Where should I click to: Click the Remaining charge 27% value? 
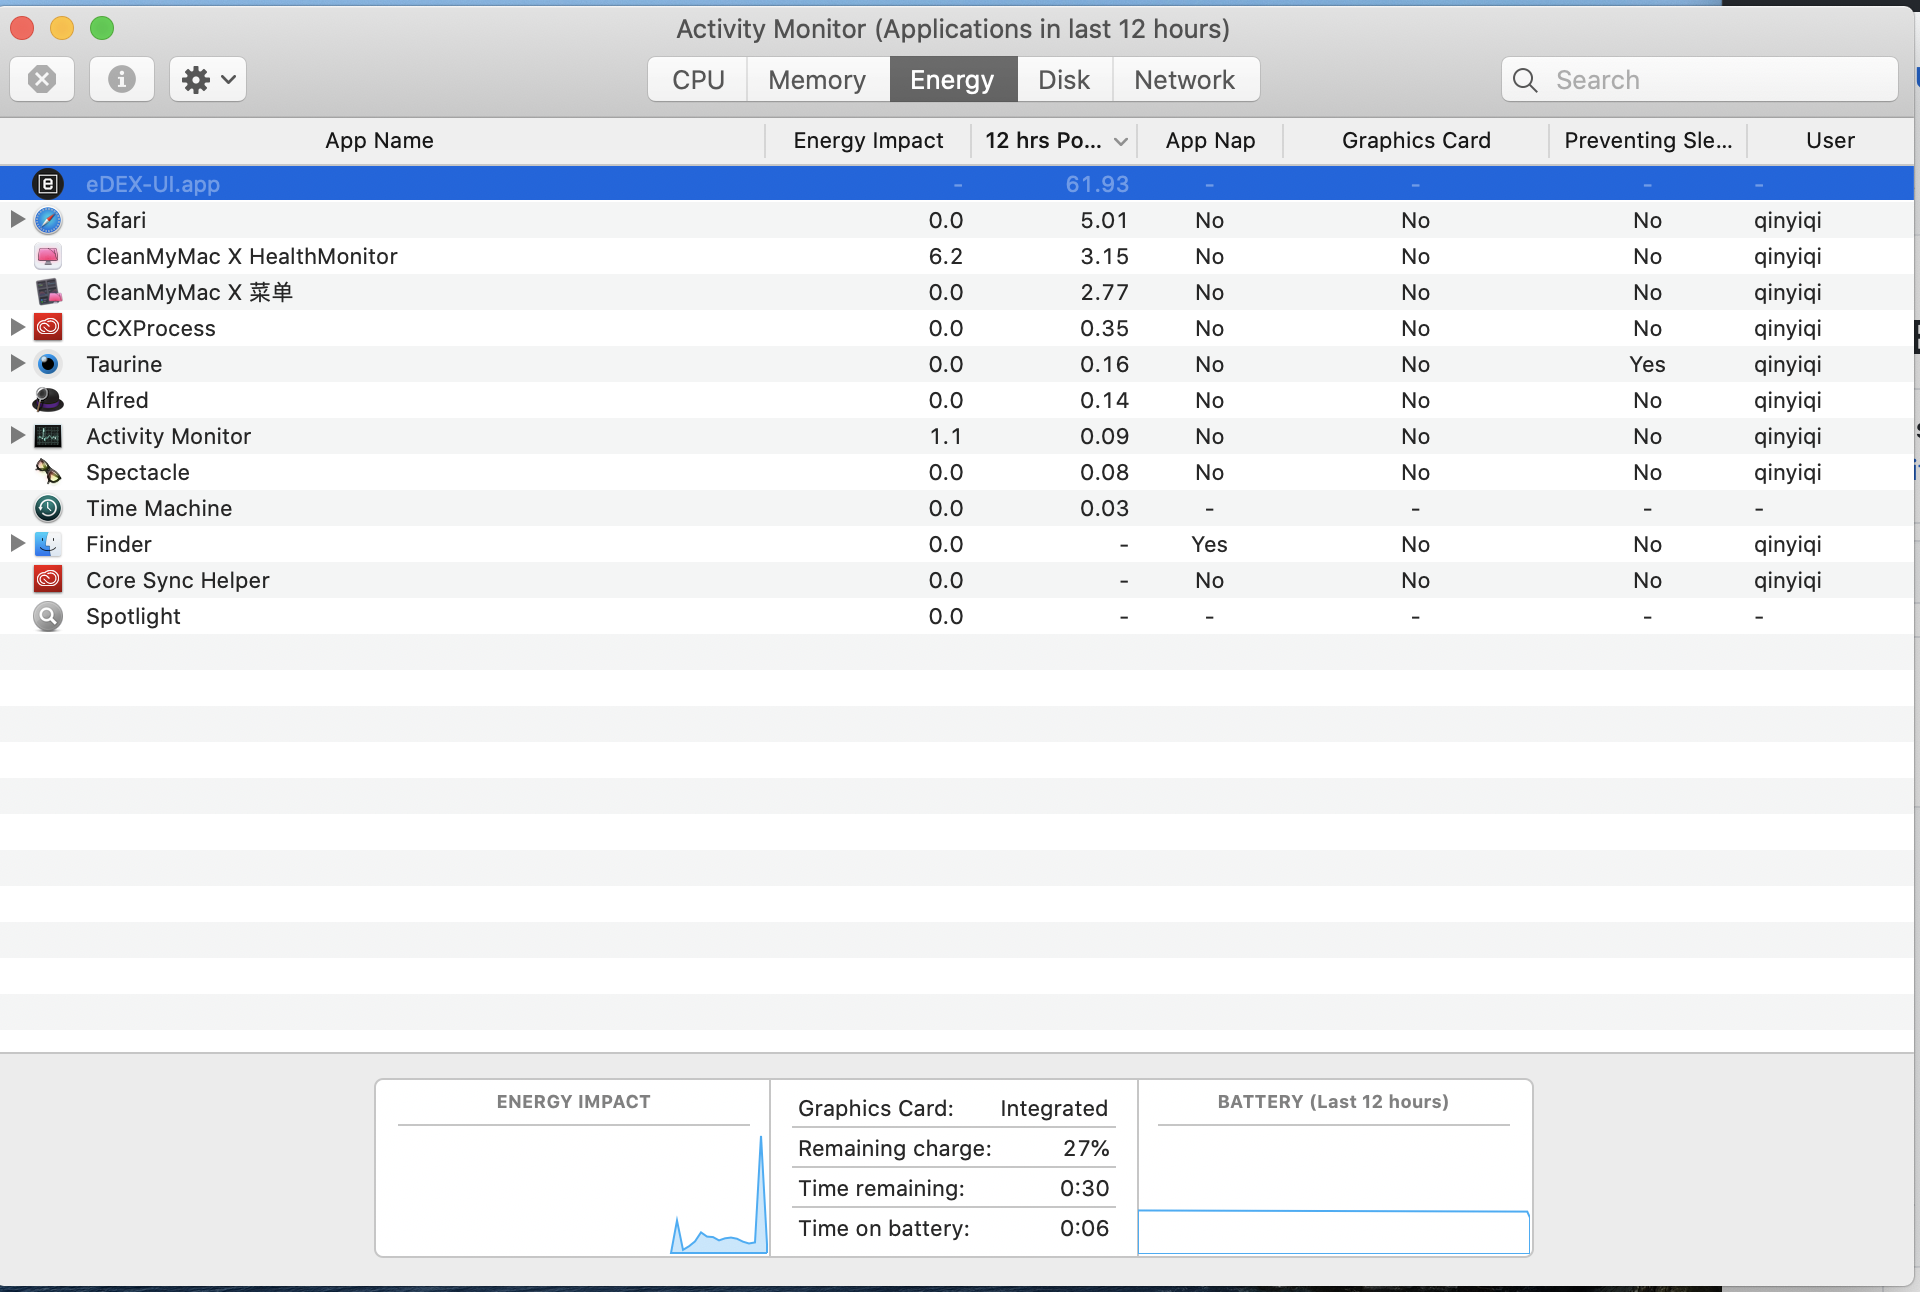click(1086, 1148)
